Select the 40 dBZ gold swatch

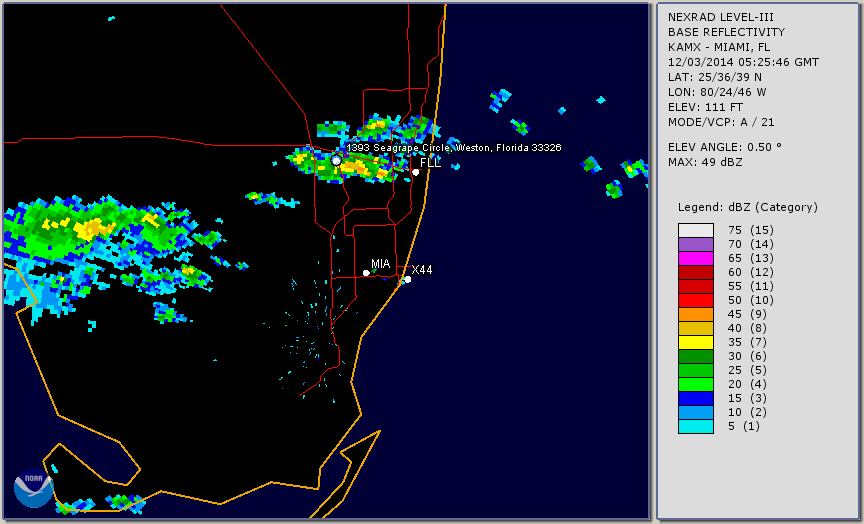coord(696,328)
